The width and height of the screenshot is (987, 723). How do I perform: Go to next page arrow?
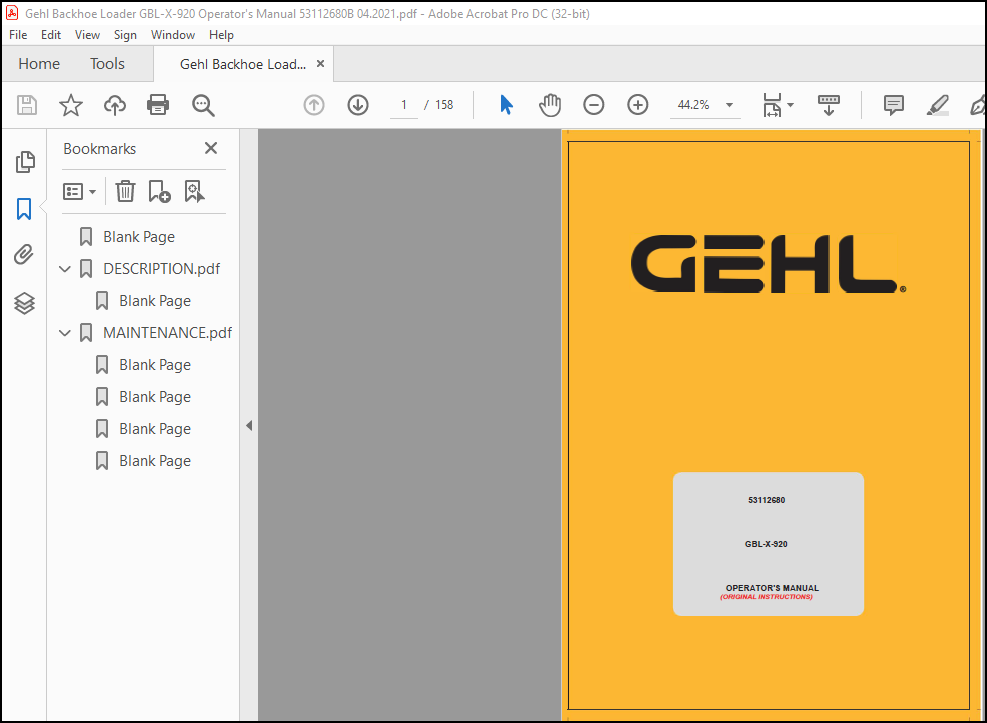pyautogui.click(x=358, y=105)
